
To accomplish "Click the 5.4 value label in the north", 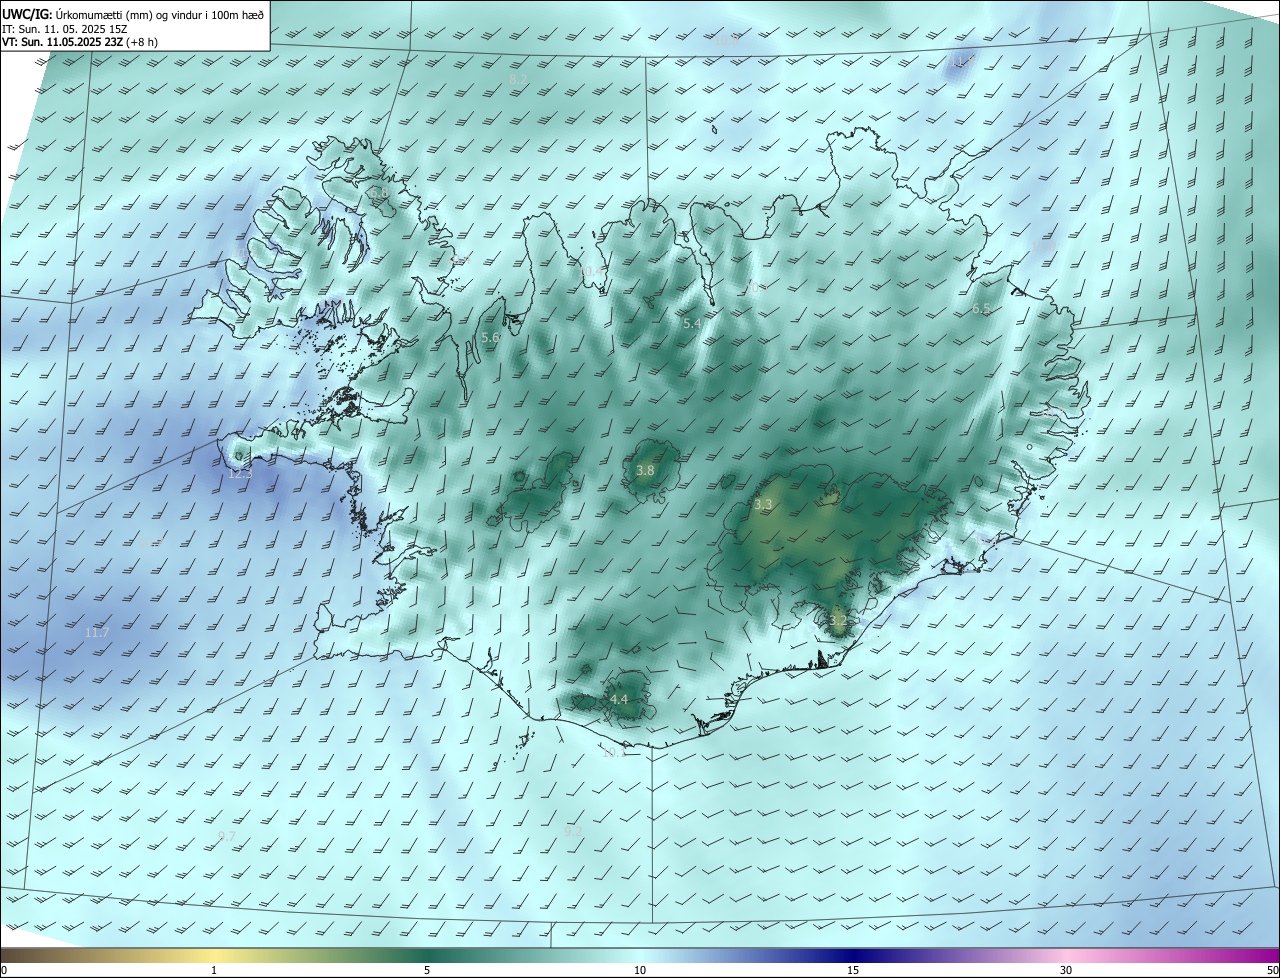I will pyautogui.click(x=692, y=323).
